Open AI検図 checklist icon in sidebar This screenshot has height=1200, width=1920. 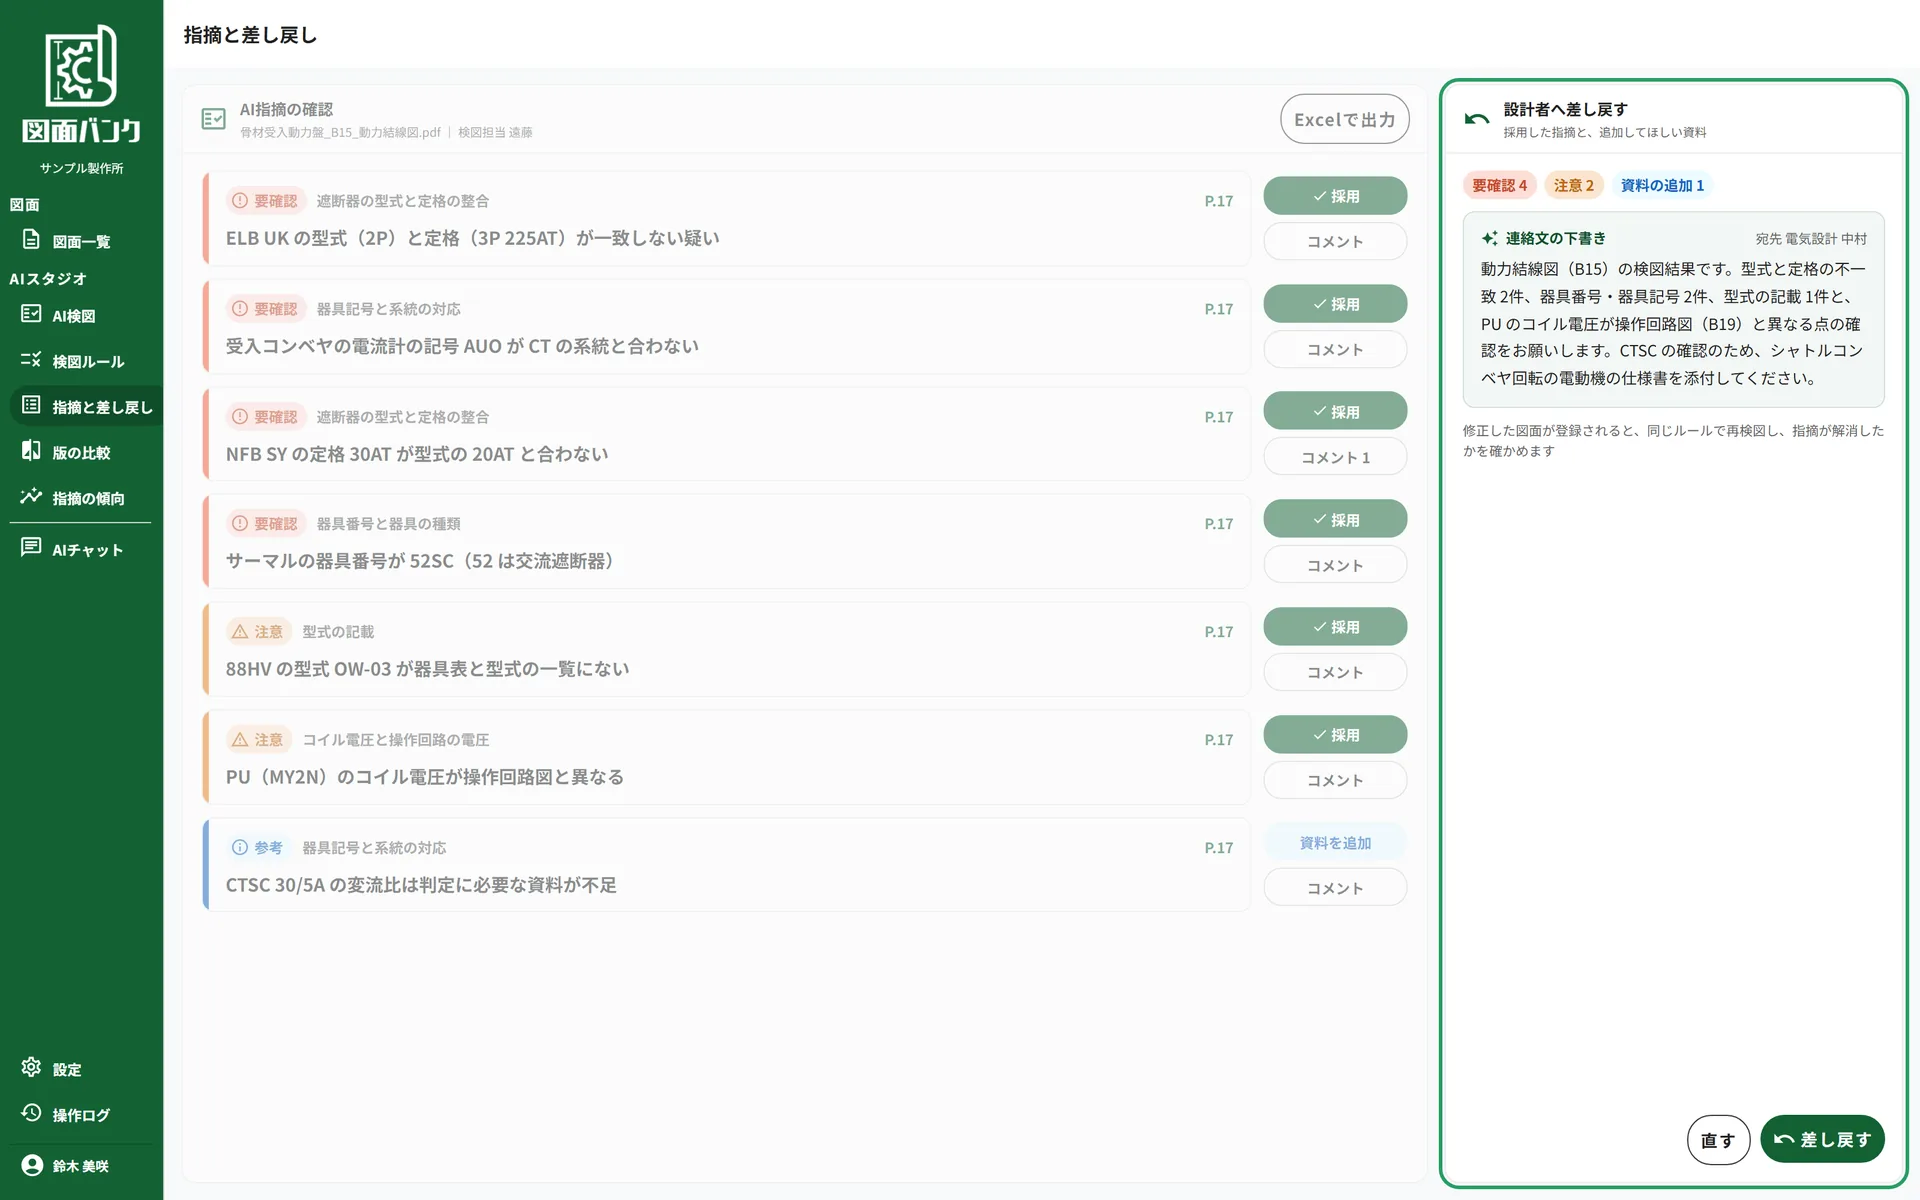(31, 315)
